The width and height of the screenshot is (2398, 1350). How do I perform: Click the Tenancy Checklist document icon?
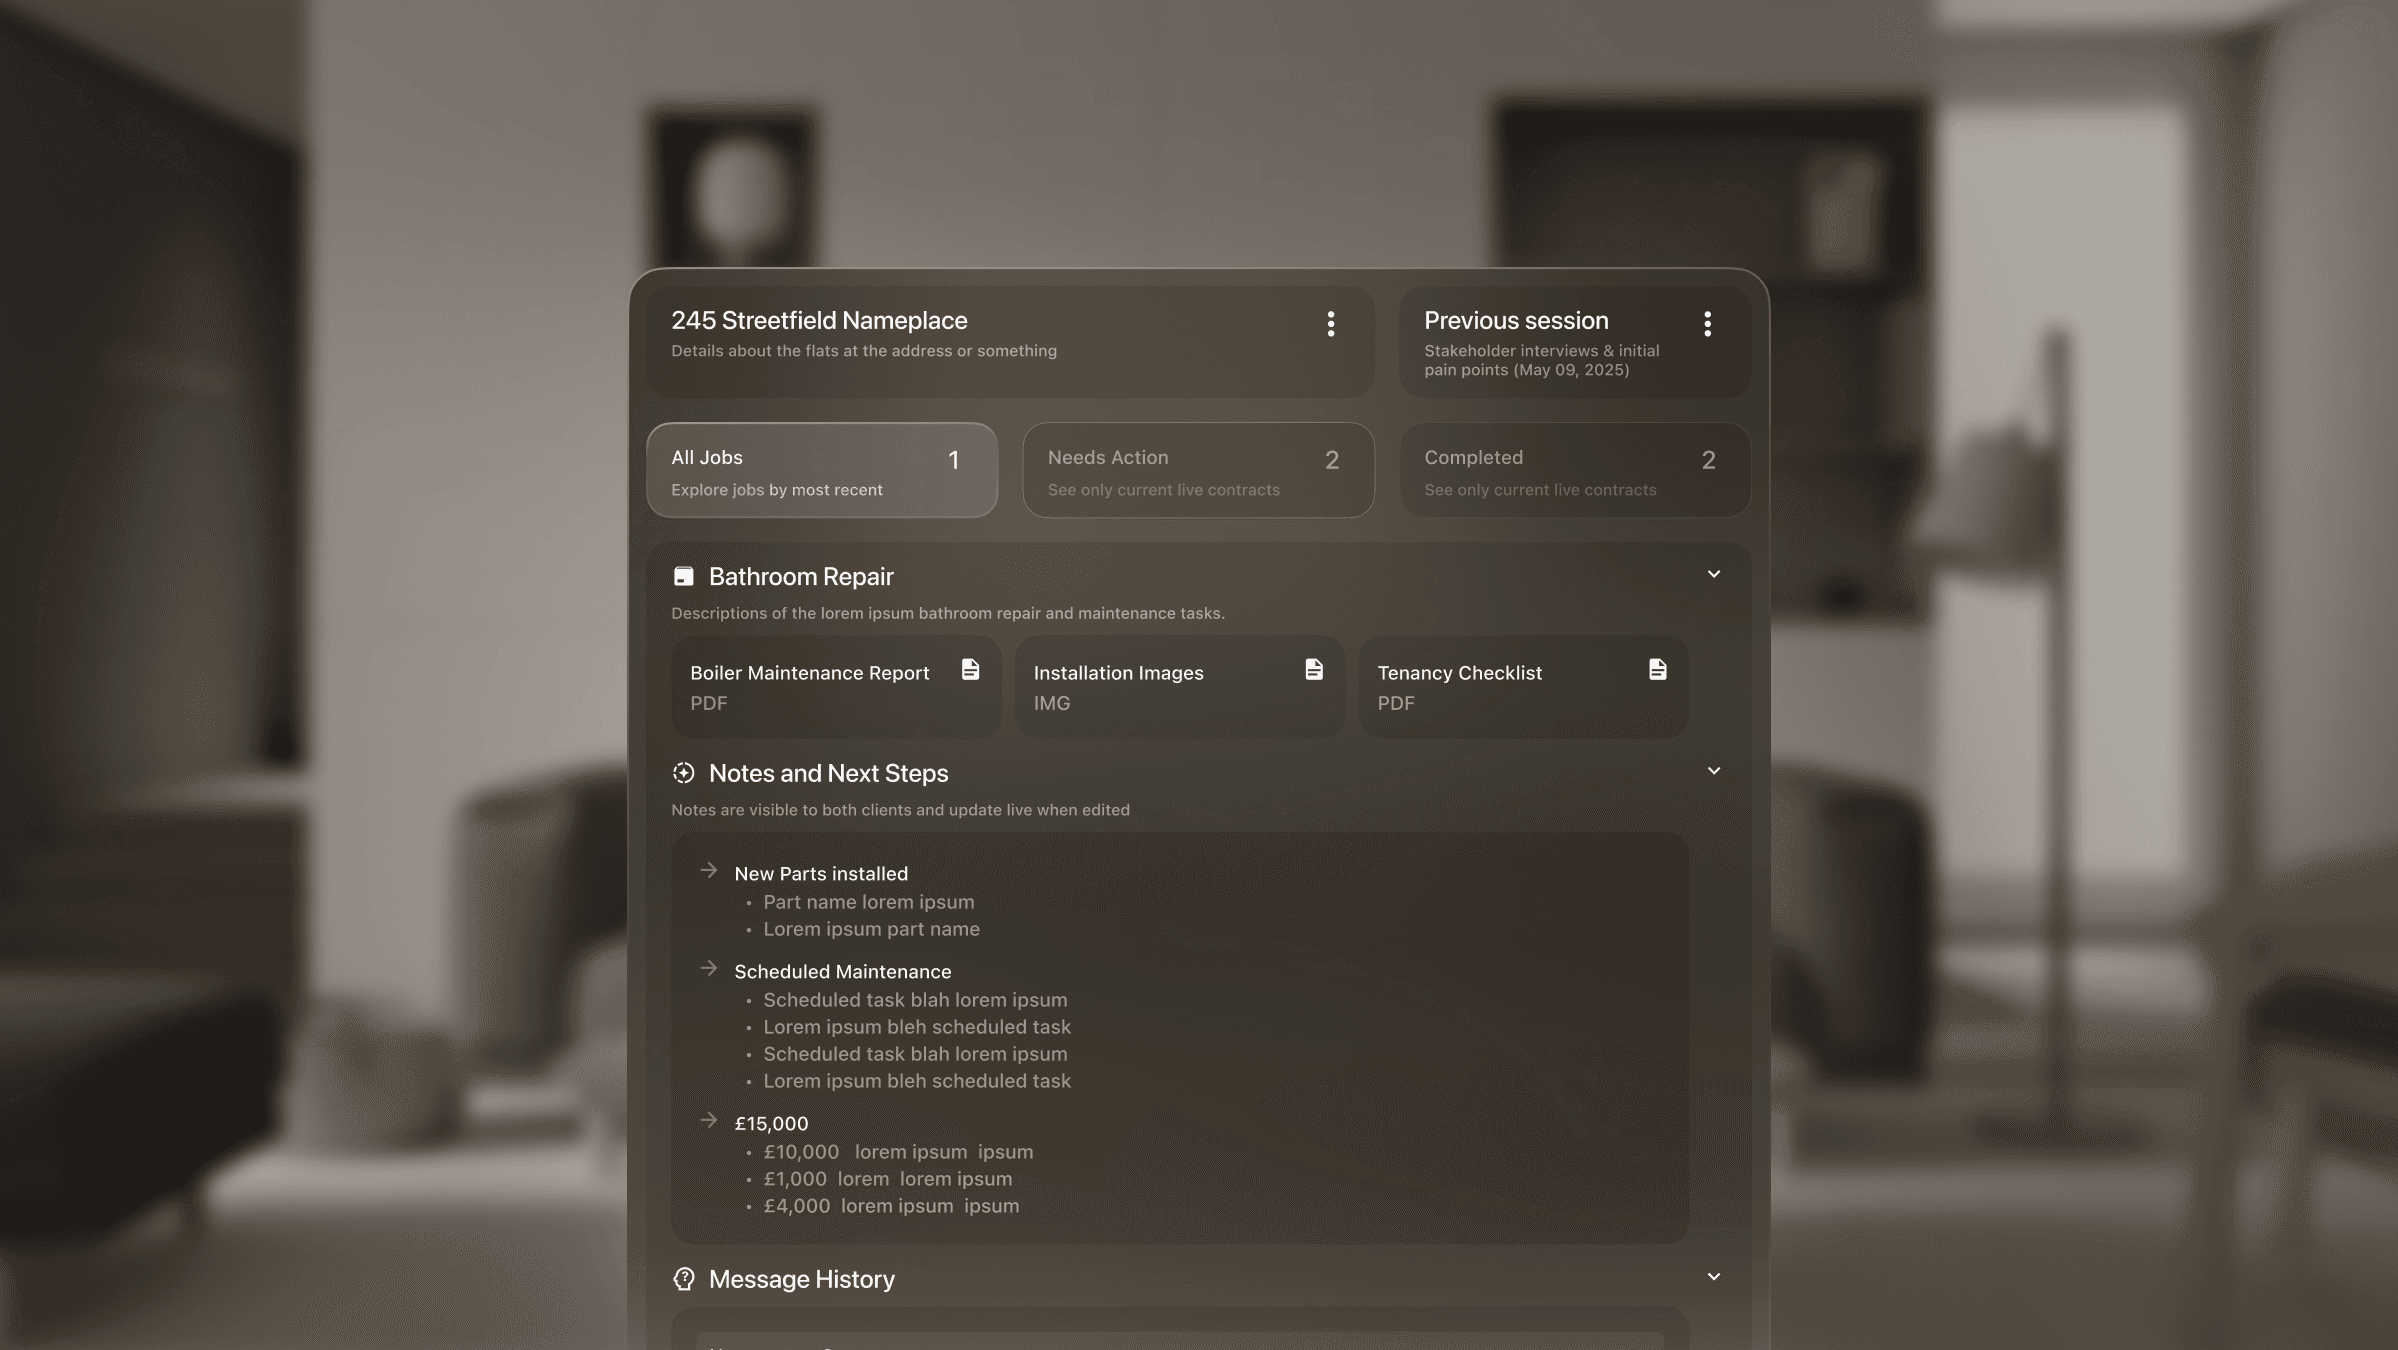click(1657, 669)
